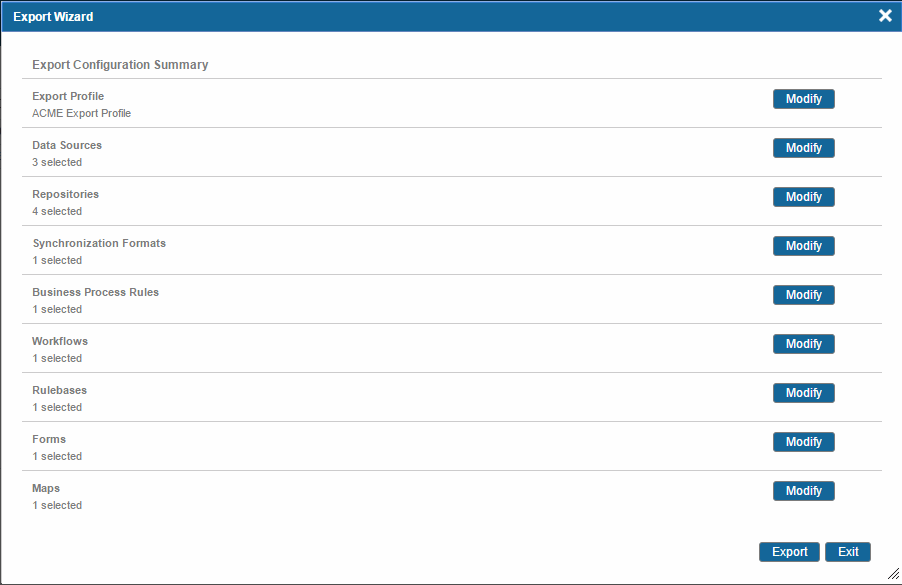This screenshot has height=585, width=902.
Task: Close the Export Wizard dialog
Action: click(x=885, y=16)
